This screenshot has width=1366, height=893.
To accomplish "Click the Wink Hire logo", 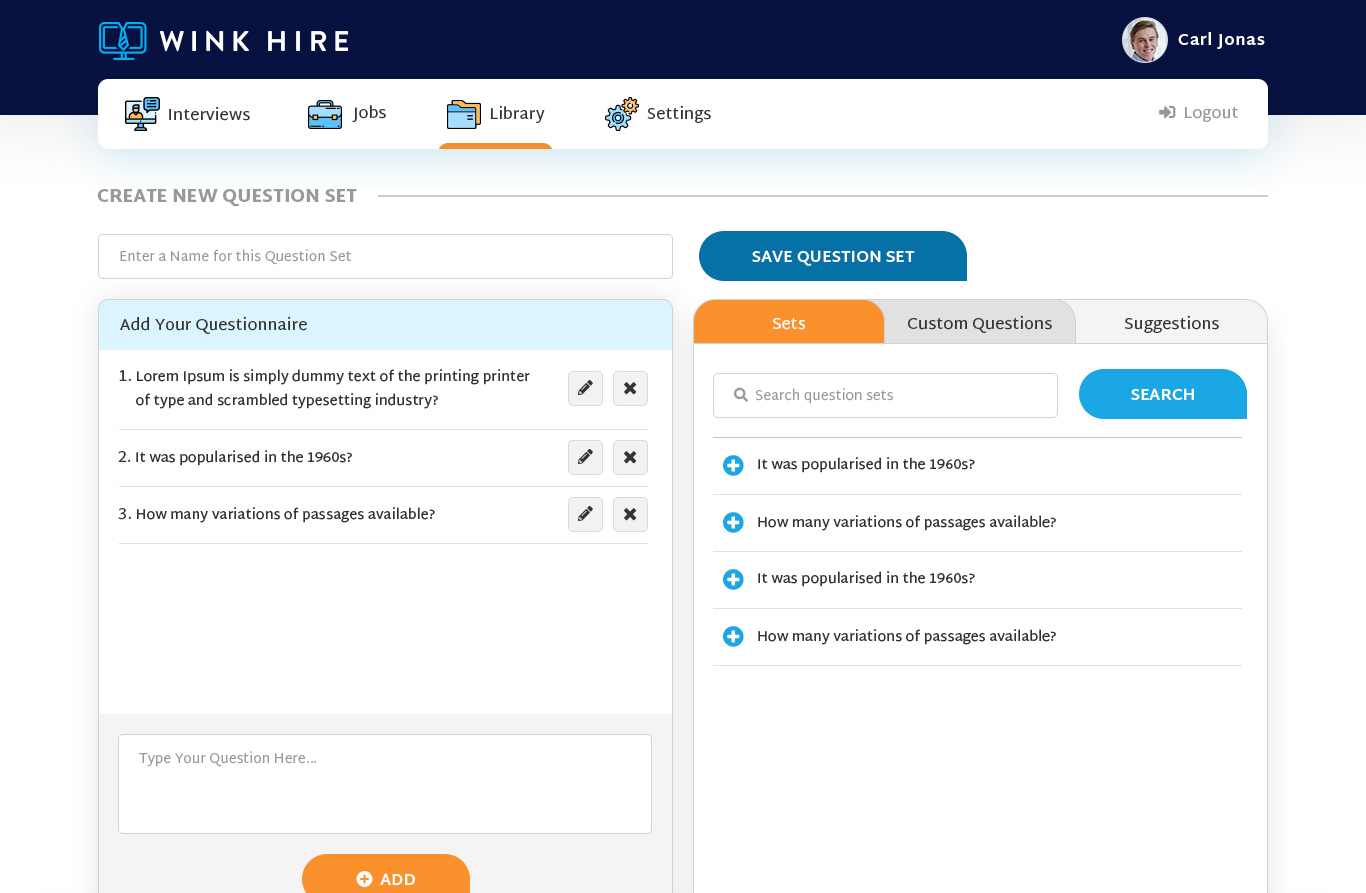I will (x=224, y=40).
